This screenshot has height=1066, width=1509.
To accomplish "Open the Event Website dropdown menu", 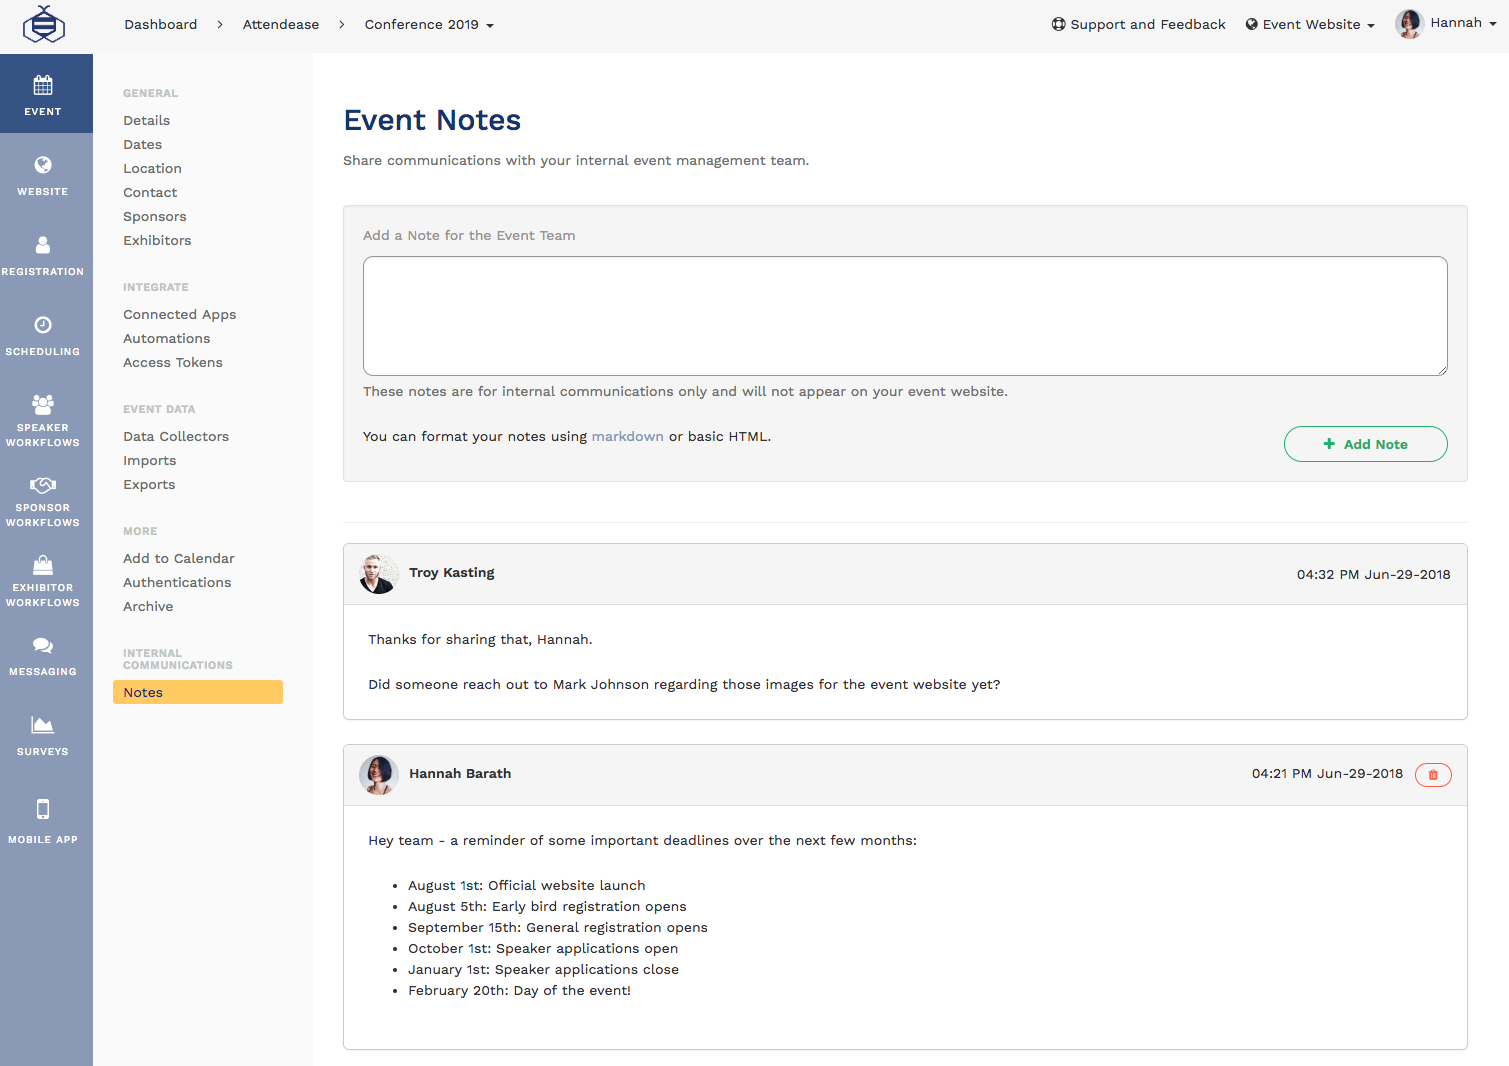I will click(1310, 25).
